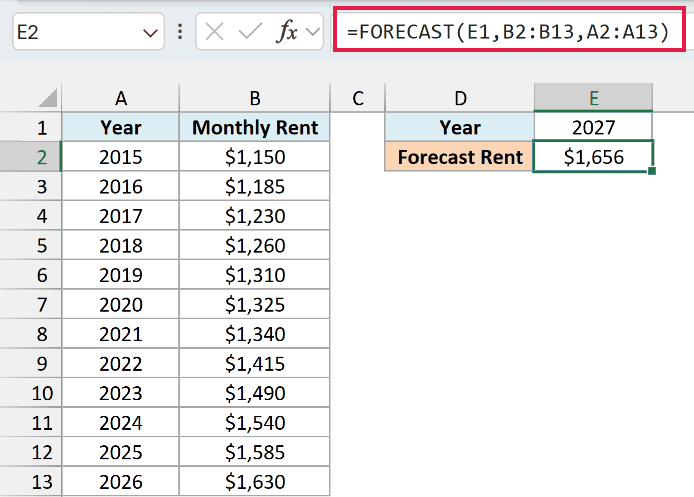Select the cell containing $1,630

point(254,482)
